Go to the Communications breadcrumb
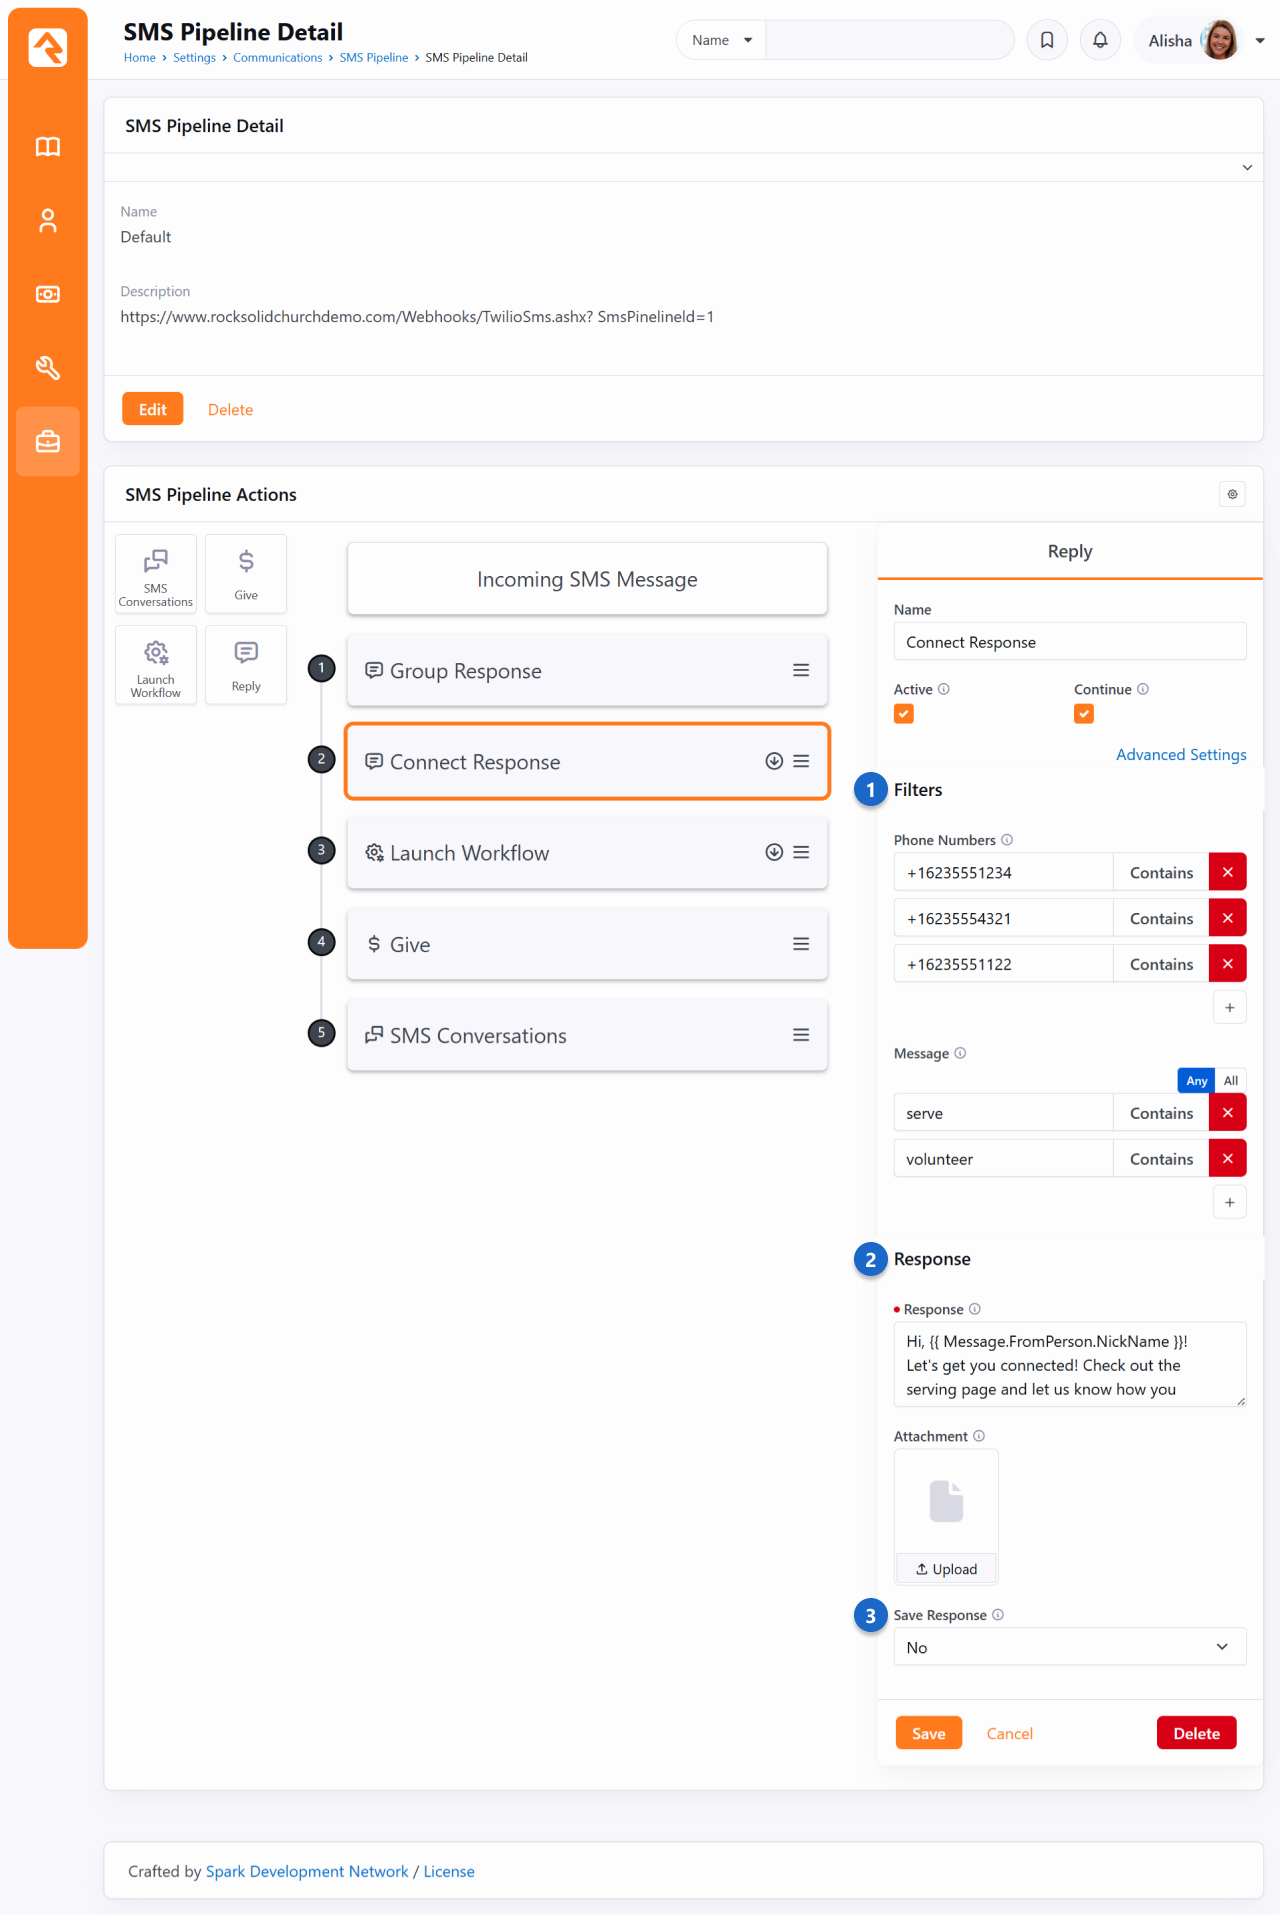This screenshot has width=1280, height=1915. coord(277,58)
